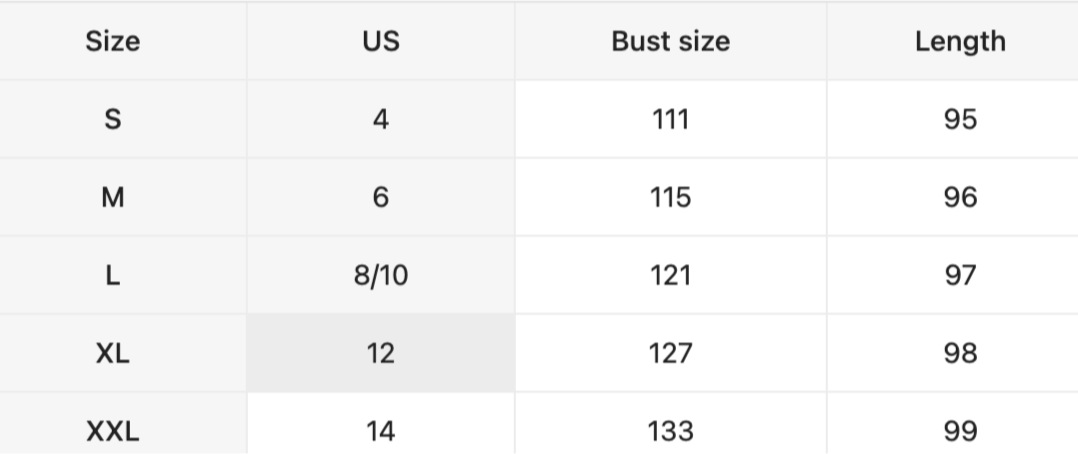Select the S size row label

pyautogui.click(x=113, y=120)
